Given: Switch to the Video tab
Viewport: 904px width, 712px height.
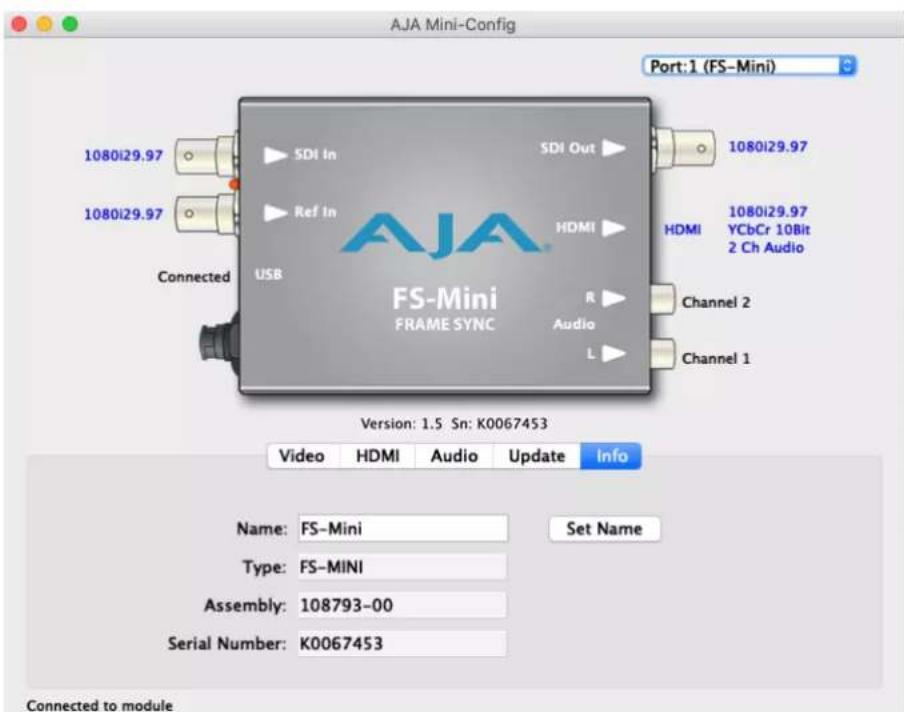Looking at the screenshot, I should (x=303, y=456).
